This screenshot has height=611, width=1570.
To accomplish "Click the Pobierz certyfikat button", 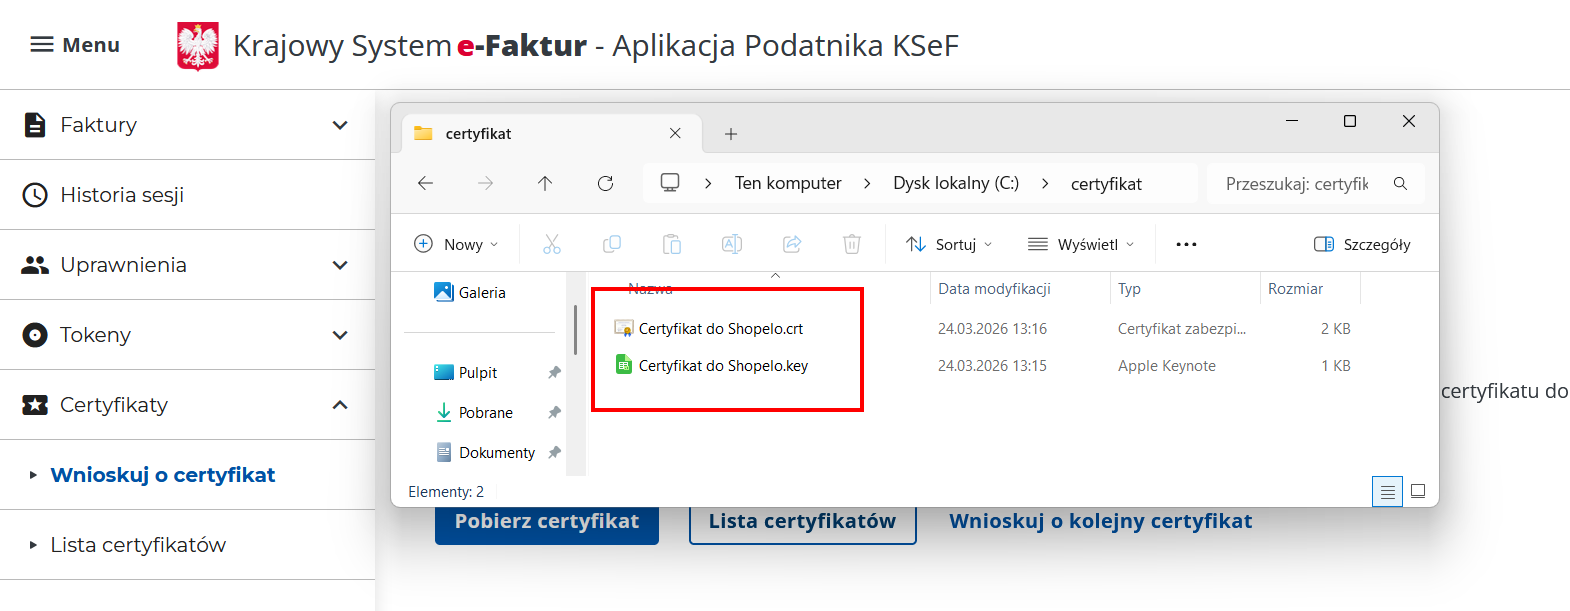I will click(546, 523).
